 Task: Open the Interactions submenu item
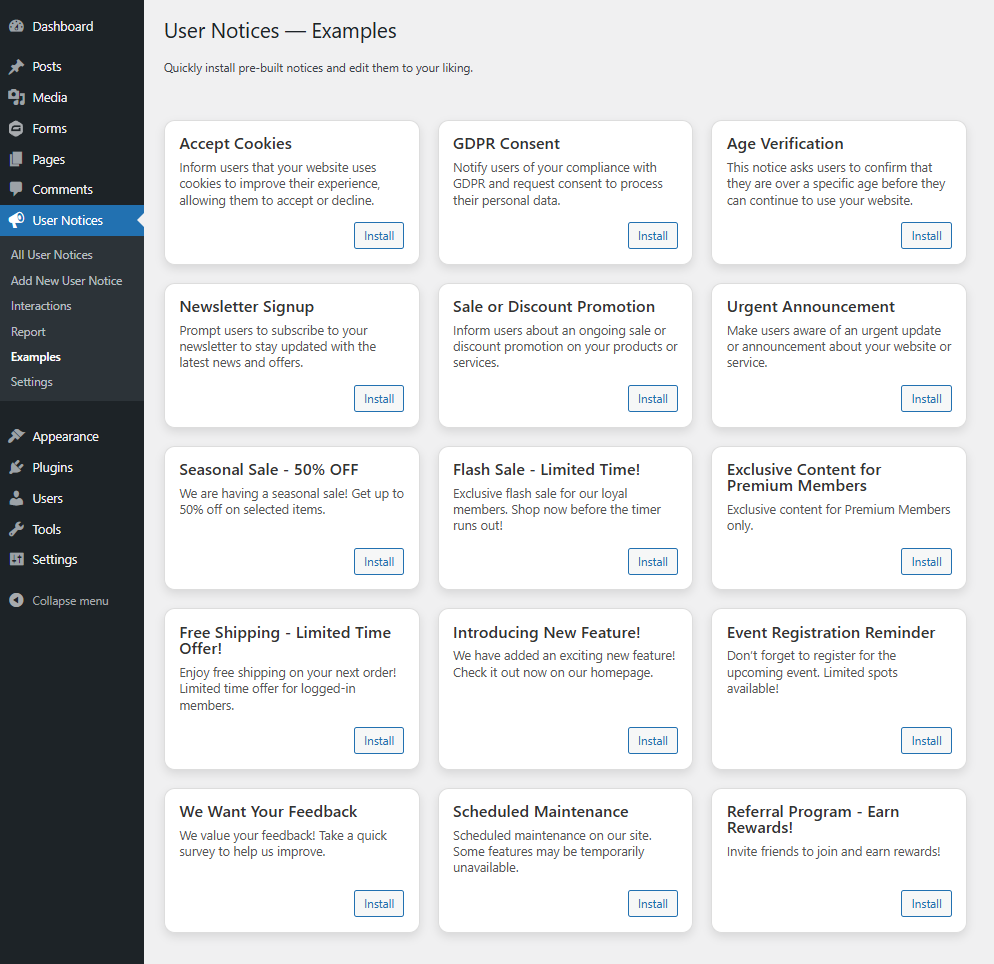point(41,306)
